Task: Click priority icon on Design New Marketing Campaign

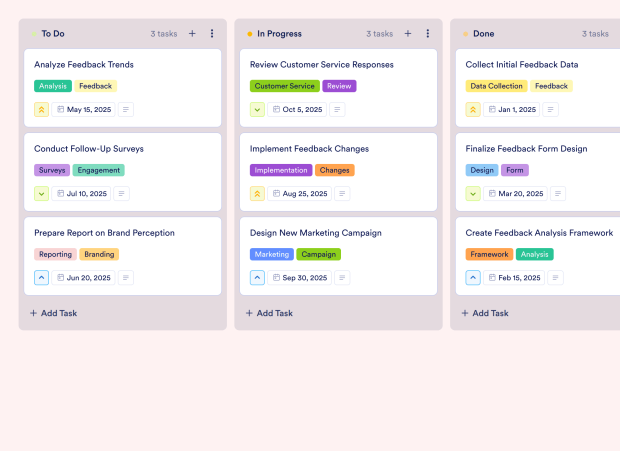Action: click(257, 278)
